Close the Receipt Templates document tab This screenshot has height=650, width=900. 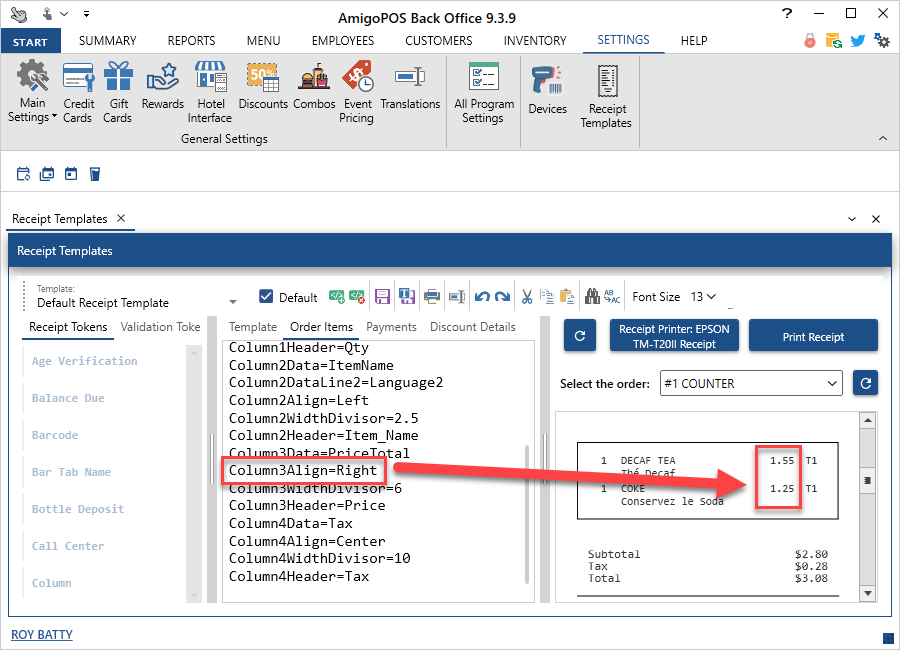120,219
